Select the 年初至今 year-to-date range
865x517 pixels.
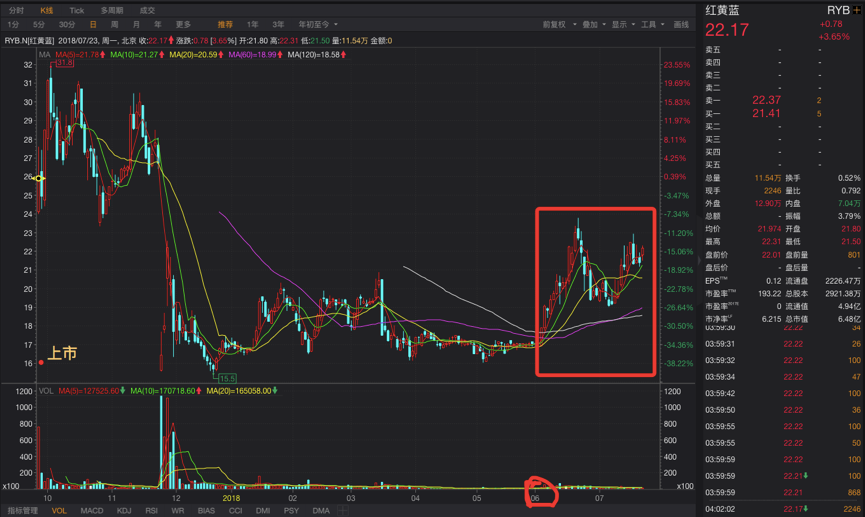pyautogui.click(x=318, y=24)
